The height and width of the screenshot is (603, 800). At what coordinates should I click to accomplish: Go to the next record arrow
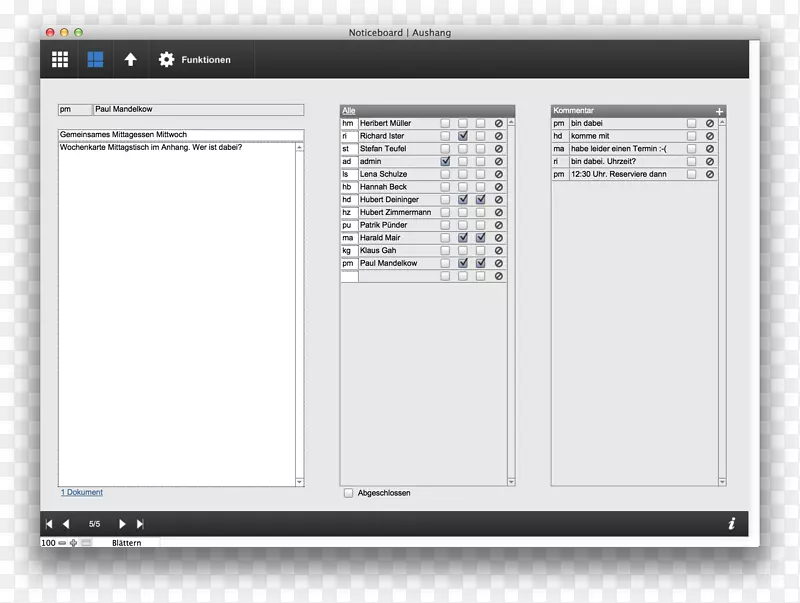click(123, 523)
